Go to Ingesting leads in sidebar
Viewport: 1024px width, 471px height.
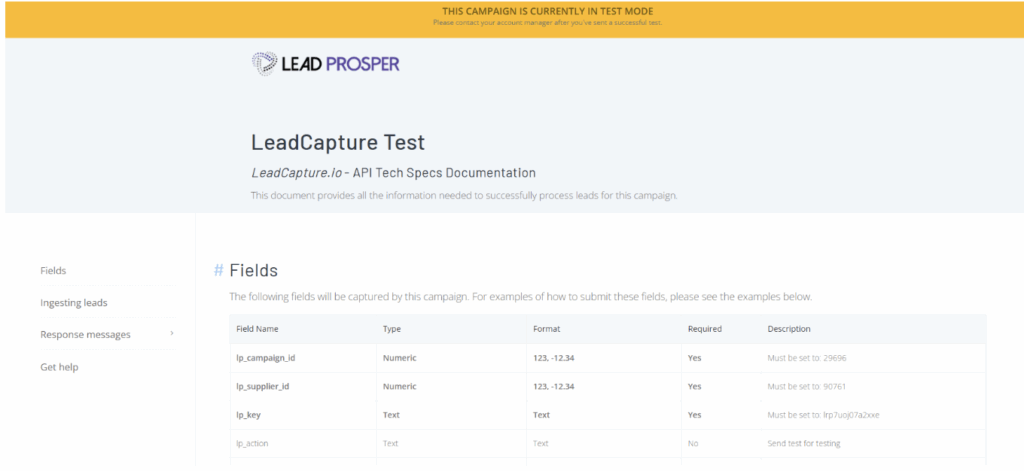point(74,302)
